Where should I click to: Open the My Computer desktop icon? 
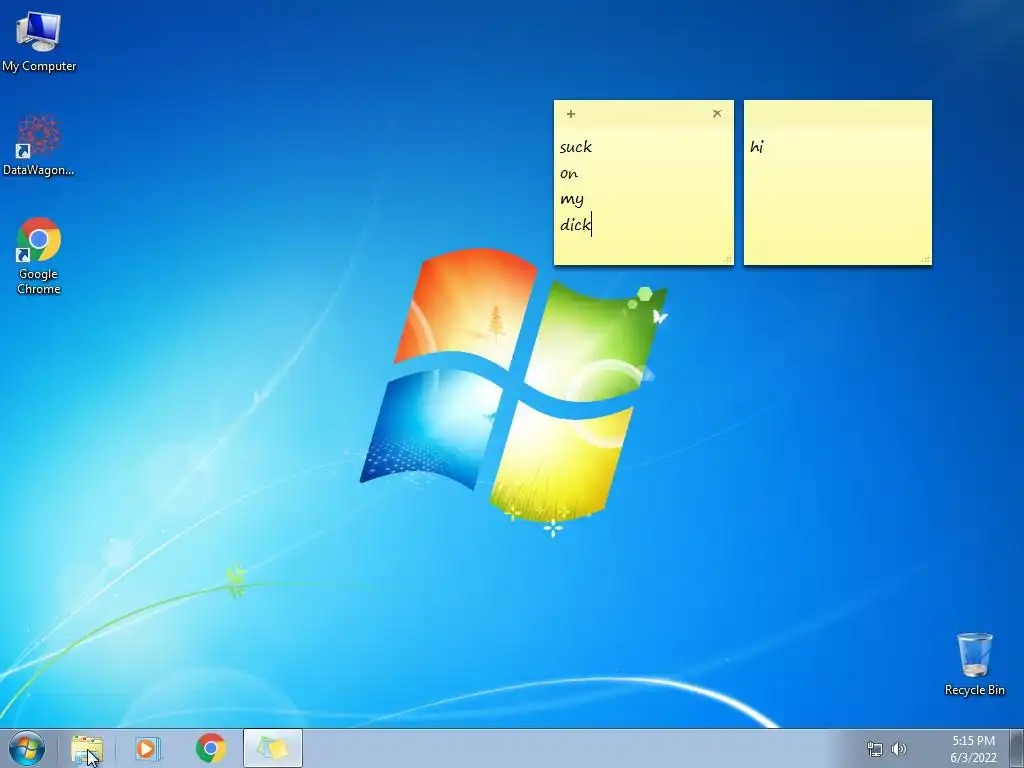[x=39, y=40]
